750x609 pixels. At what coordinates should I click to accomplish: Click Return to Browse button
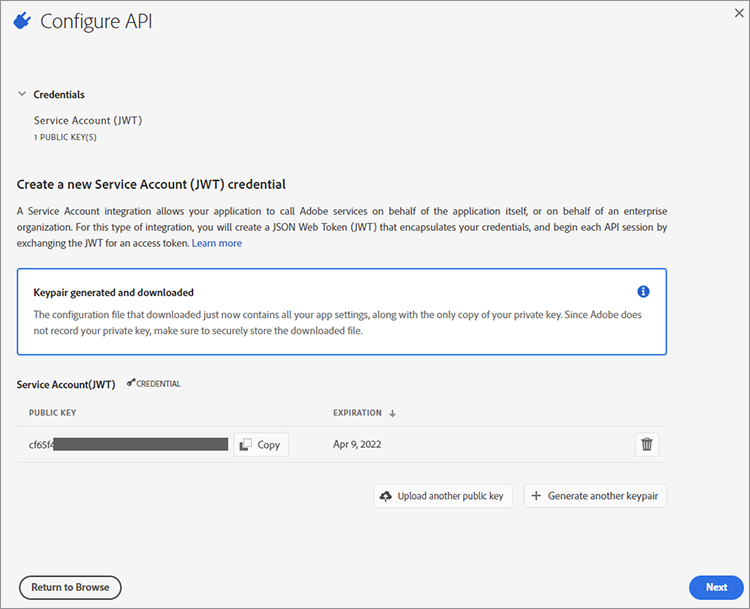click(x=70, y=587)
